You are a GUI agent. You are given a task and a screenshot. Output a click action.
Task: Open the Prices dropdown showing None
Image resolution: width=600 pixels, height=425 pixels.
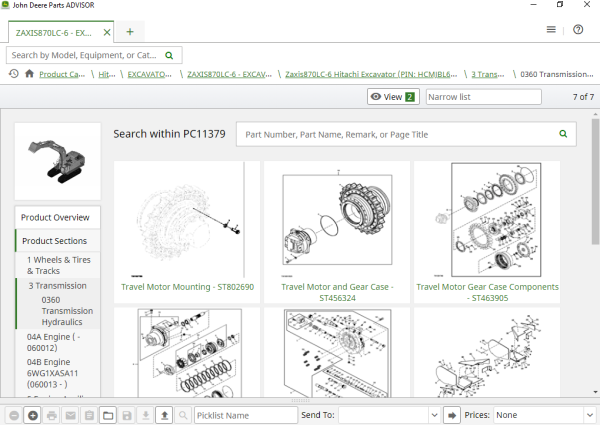click(x=544, y=415)
